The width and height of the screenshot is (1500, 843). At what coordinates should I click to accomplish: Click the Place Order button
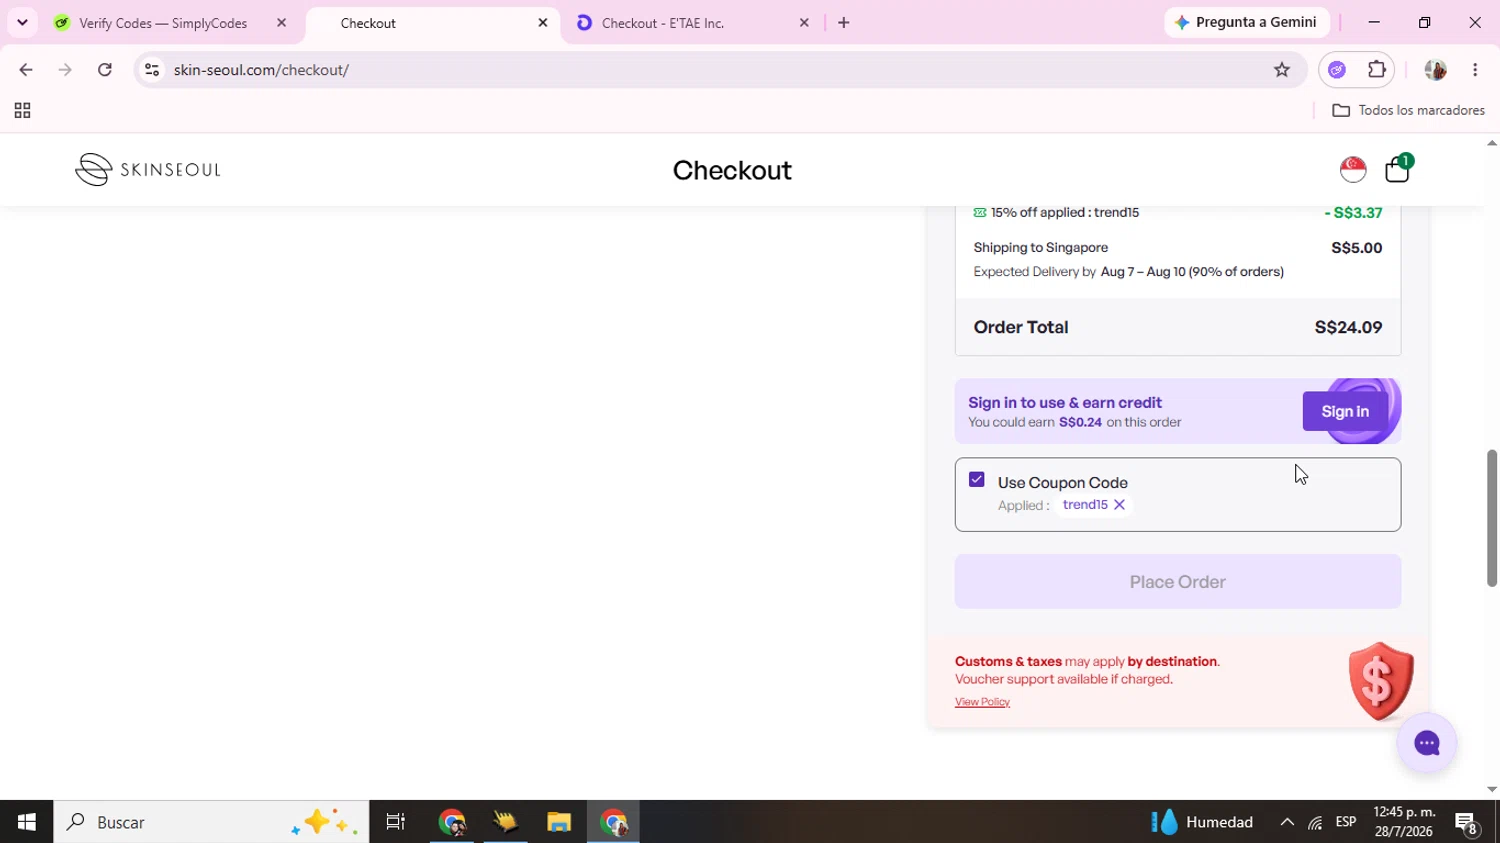[x=1178, y=582]
